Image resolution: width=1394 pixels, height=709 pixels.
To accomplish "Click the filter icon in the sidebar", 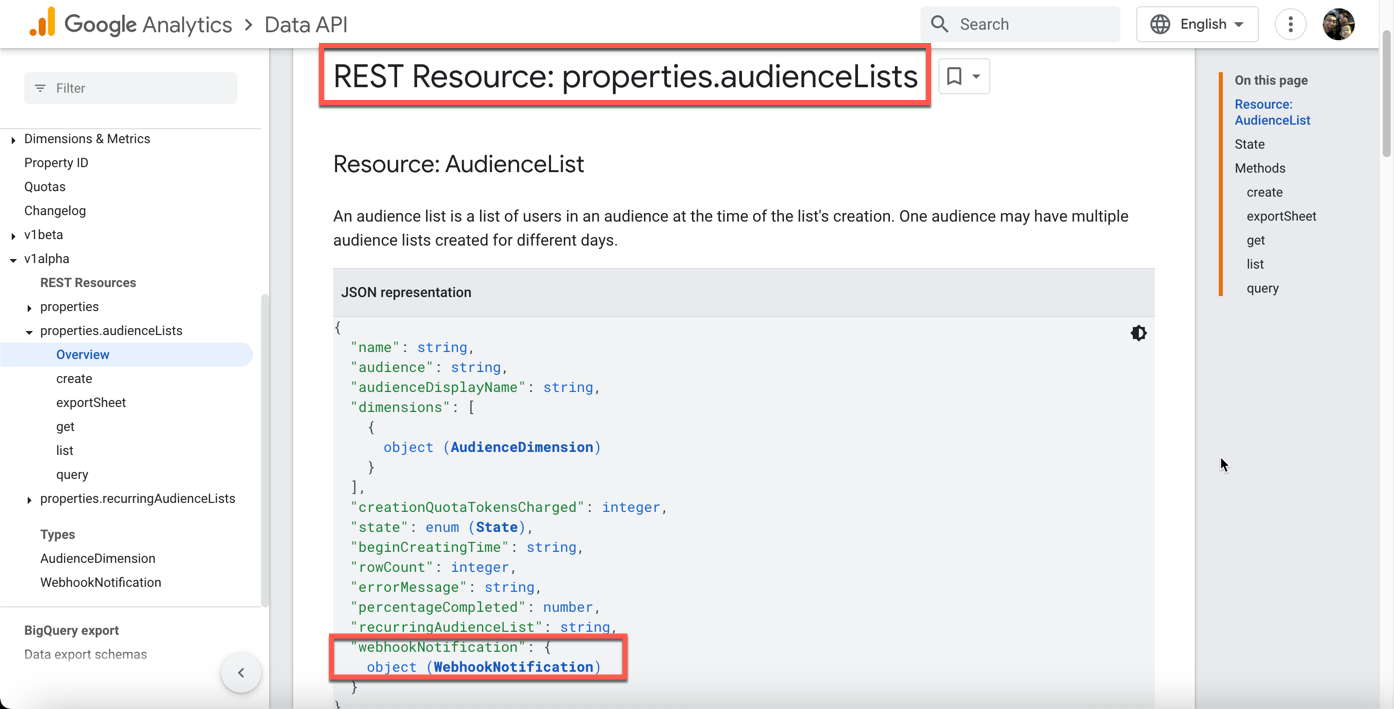I will (x=40, y=88).
